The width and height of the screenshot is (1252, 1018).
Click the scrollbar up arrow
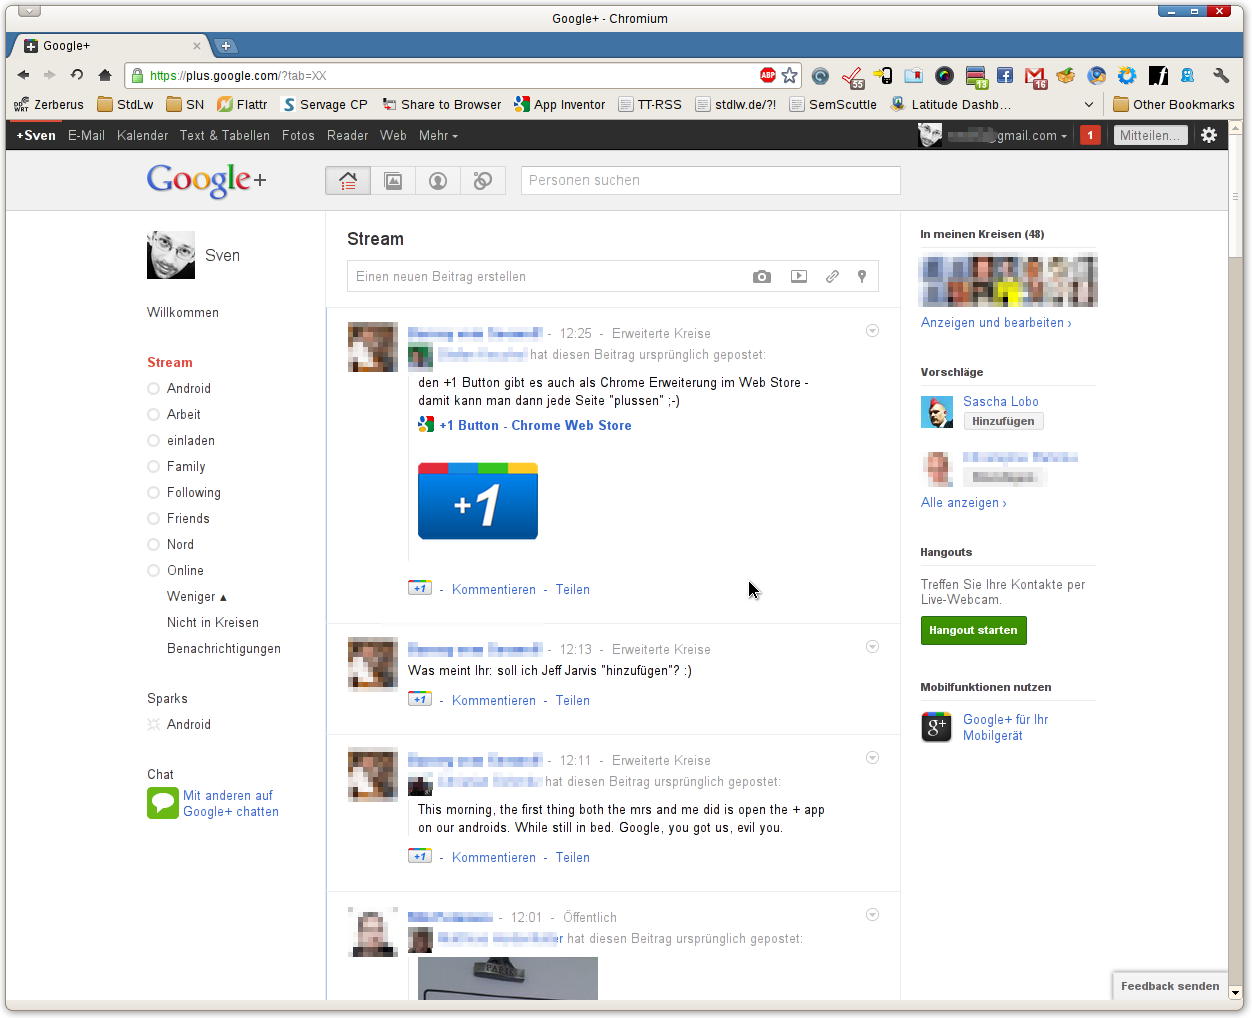(x=1236, y=128)
